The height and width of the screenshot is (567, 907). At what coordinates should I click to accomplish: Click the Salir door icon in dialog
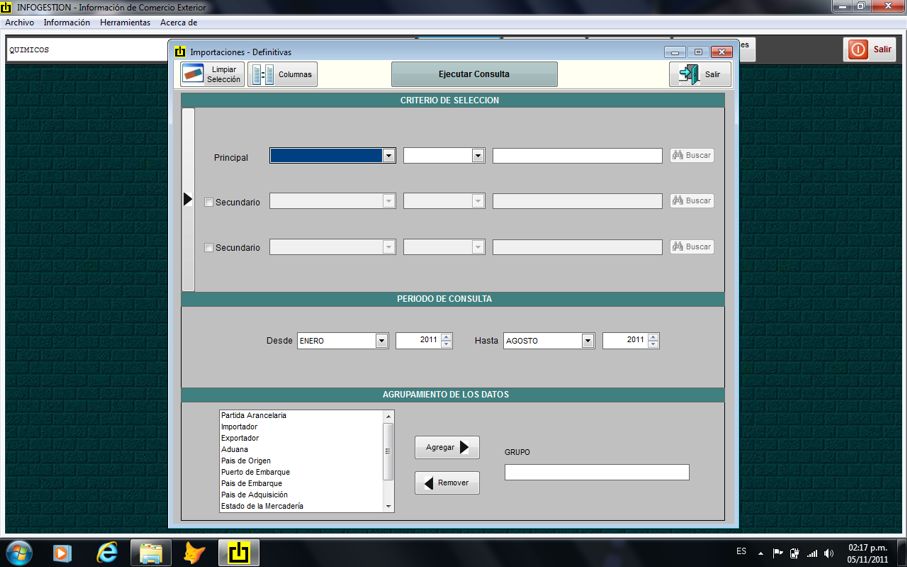point(689,74)
